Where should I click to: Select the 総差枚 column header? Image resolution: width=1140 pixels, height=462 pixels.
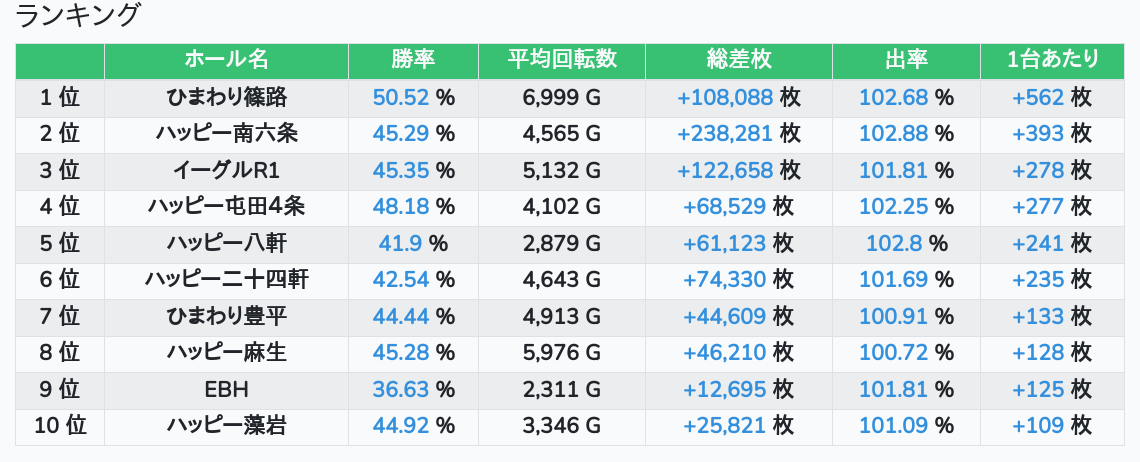pos(738,60)
